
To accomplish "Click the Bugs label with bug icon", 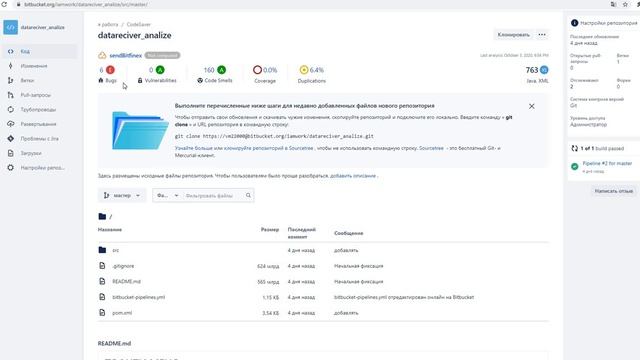I will tap(108, 81).
